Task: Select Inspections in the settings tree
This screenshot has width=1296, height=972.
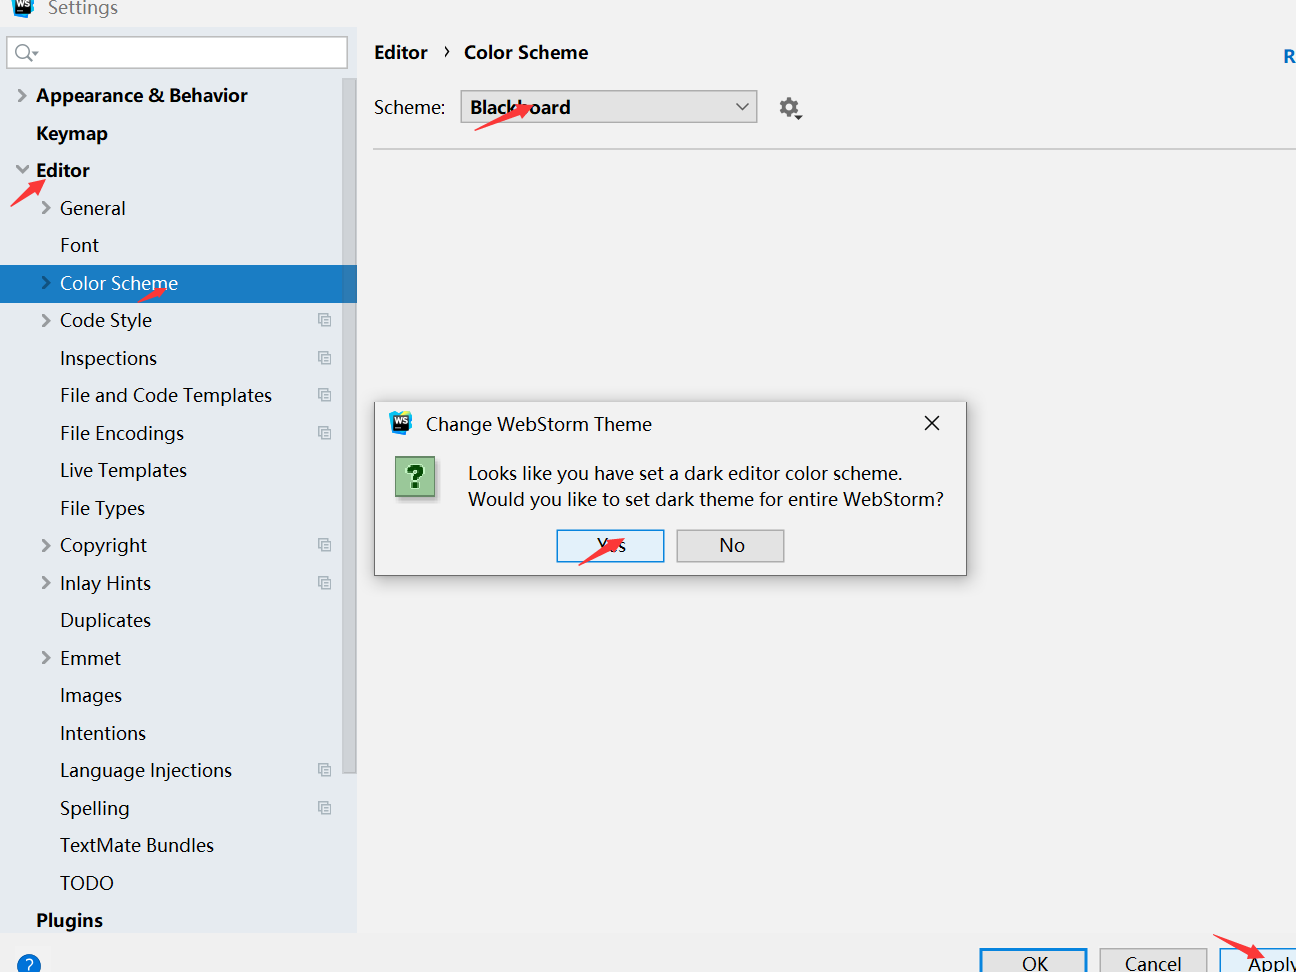Action: coord(108,358)
